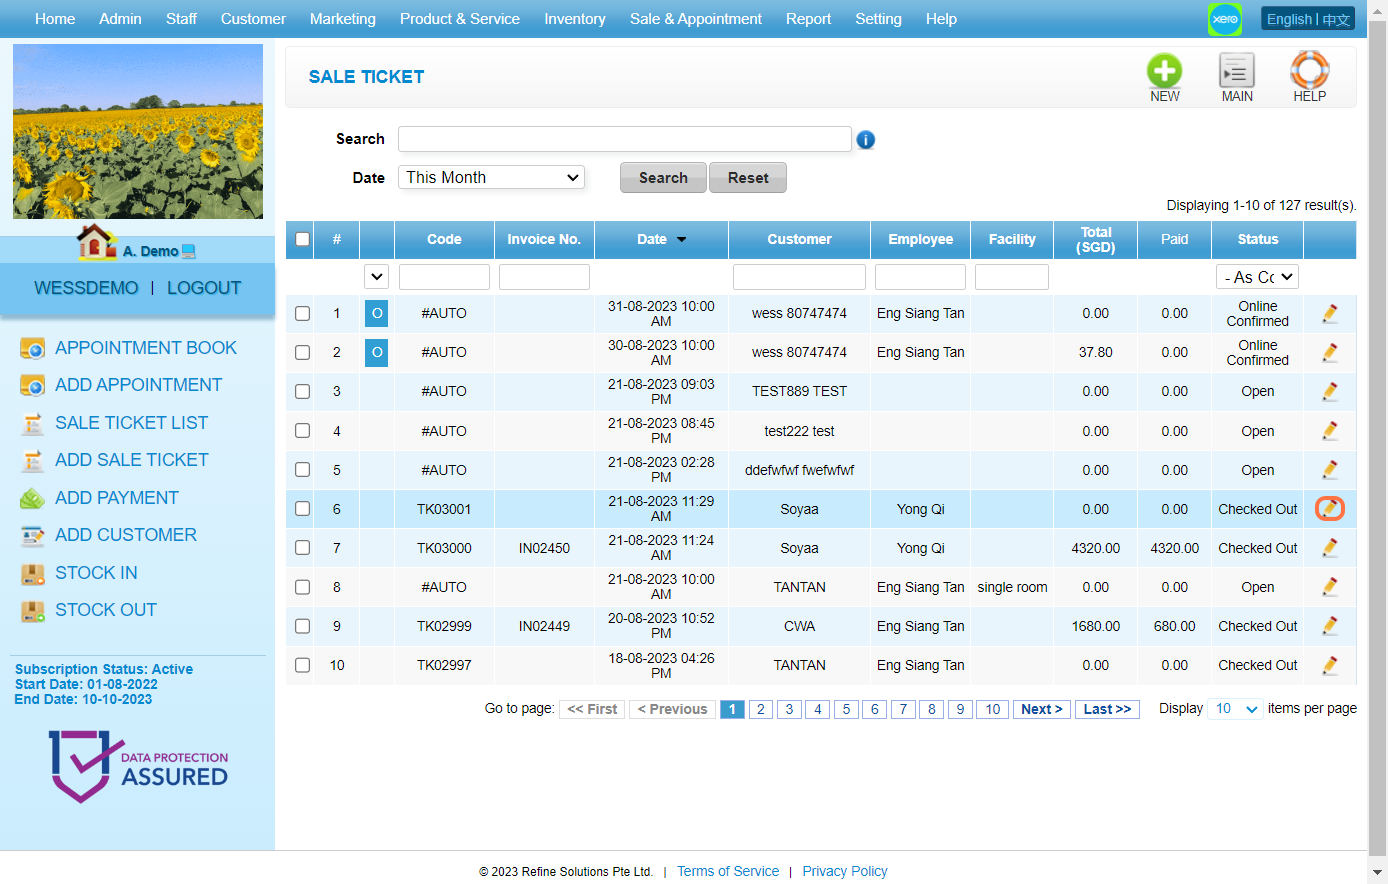Open the Status filter dropdown
This screenshot has width=1388, height=884.
coord(1257,277)
